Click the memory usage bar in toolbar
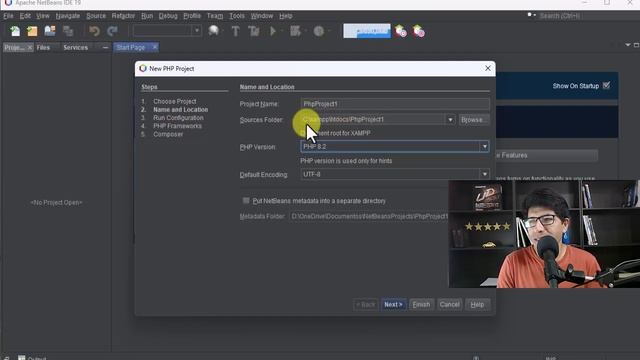640x360 pixels. [x=367, y=31]
